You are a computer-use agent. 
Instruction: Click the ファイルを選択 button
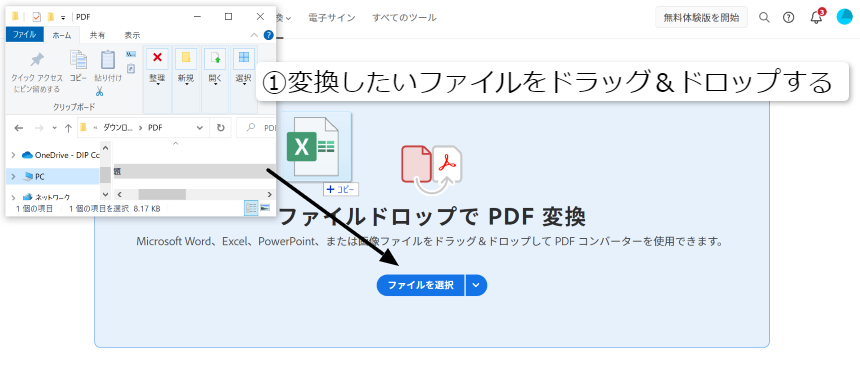(421, 285)
